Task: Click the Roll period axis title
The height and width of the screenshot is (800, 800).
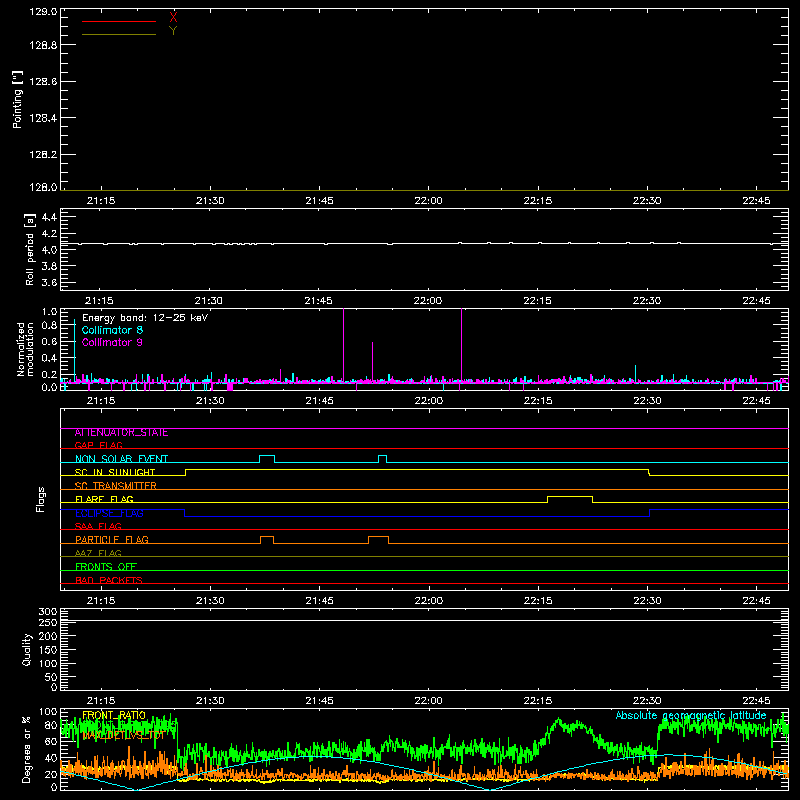Action: point(30,250)
